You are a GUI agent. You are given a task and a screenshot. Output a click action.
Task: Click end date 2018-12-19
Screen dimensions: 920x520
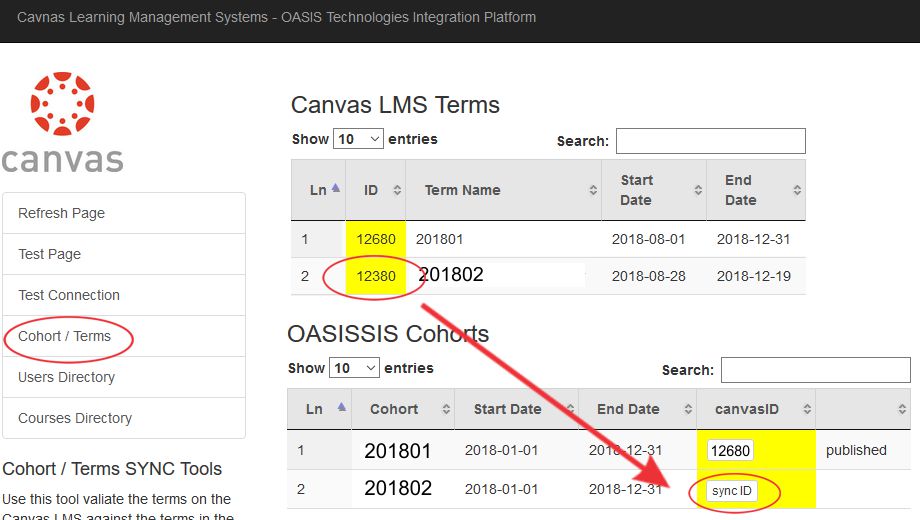coord(754,276)
